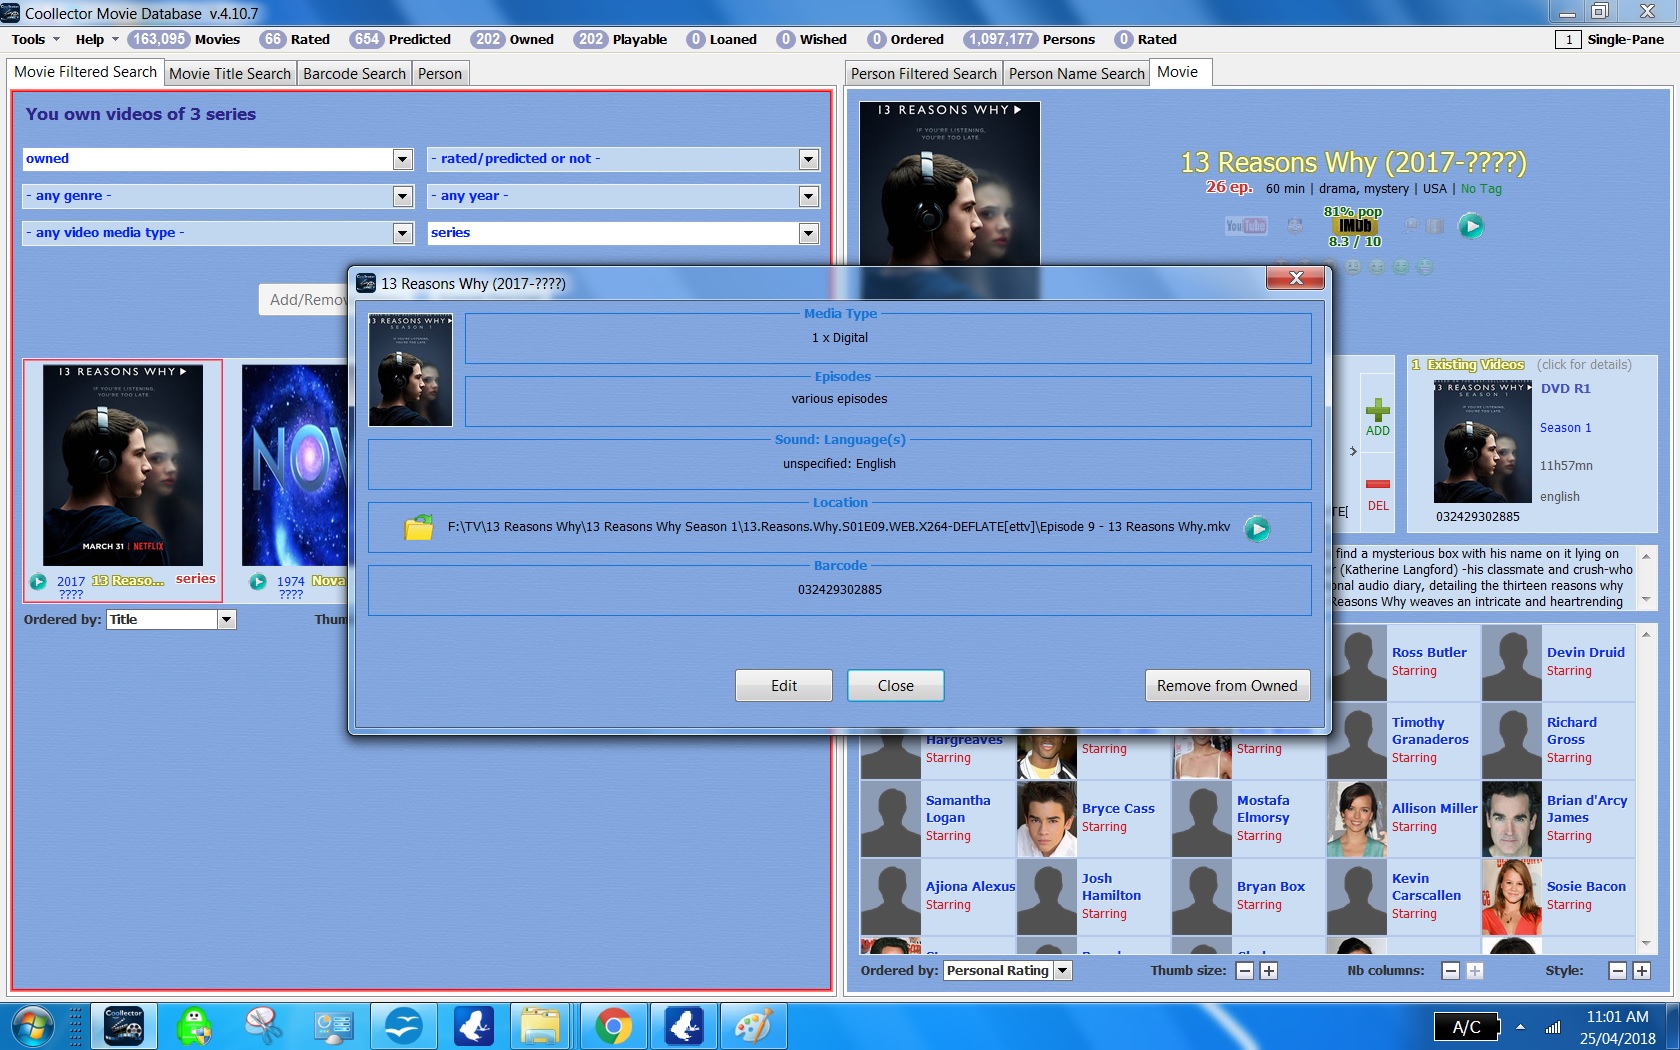Increase Style with plus button
1680x1050 pixels.
tap(1642, 971)
